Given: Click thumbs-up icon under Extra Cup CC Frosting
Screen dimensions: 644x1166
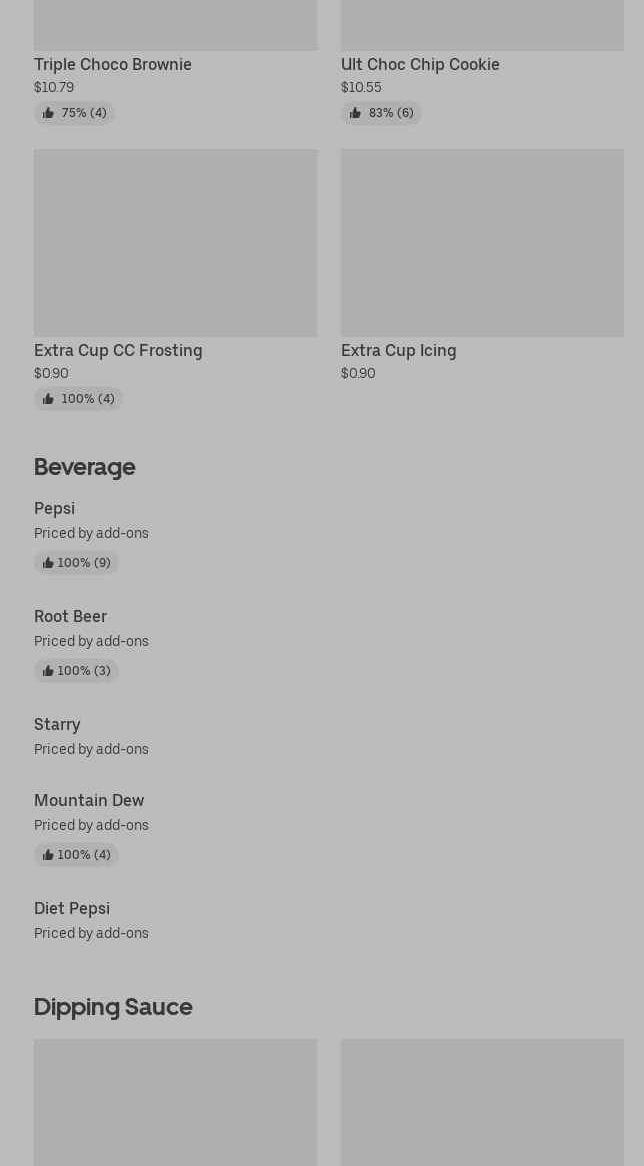Looking at the screenshot, I should pyautogui.click(x=48, y=399).
